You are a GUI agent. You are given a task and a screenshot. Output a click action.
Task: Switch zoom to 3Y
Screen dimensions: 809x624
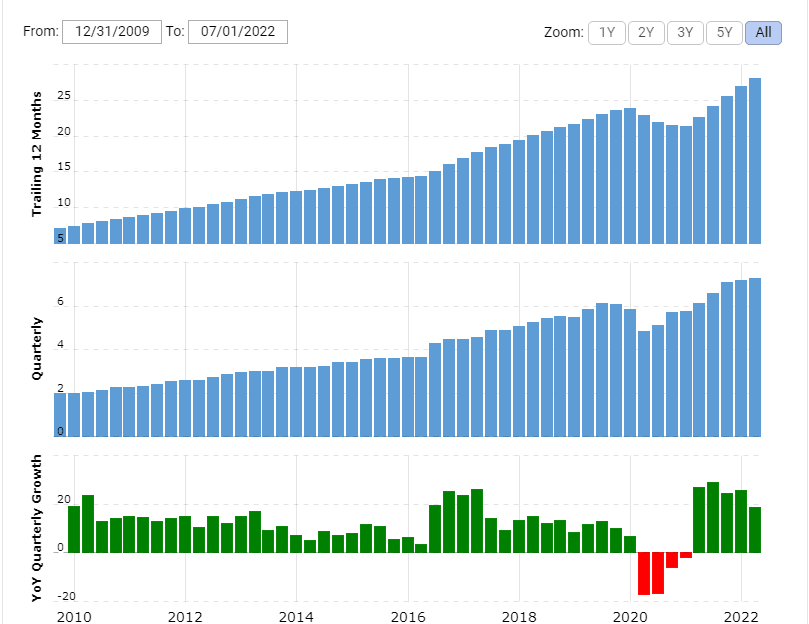(x=685, y=32)
